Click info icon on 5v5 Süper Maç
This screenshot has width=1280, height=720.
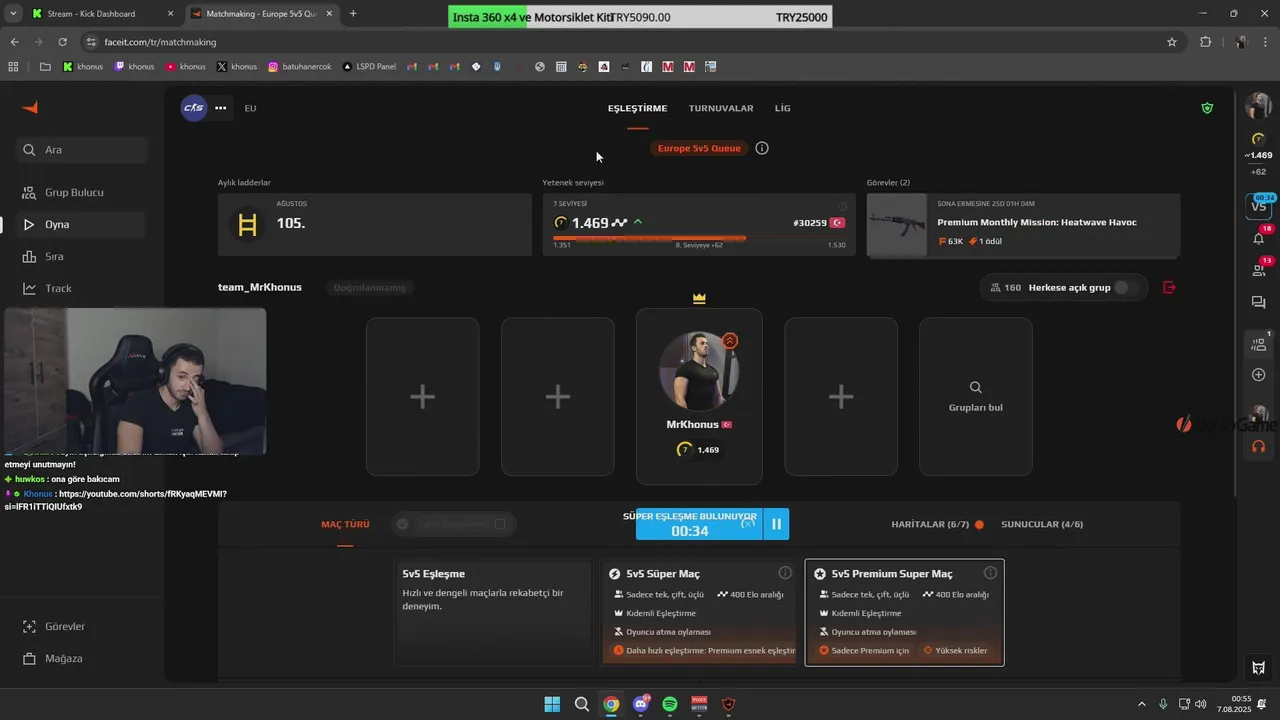pos(785,573)
